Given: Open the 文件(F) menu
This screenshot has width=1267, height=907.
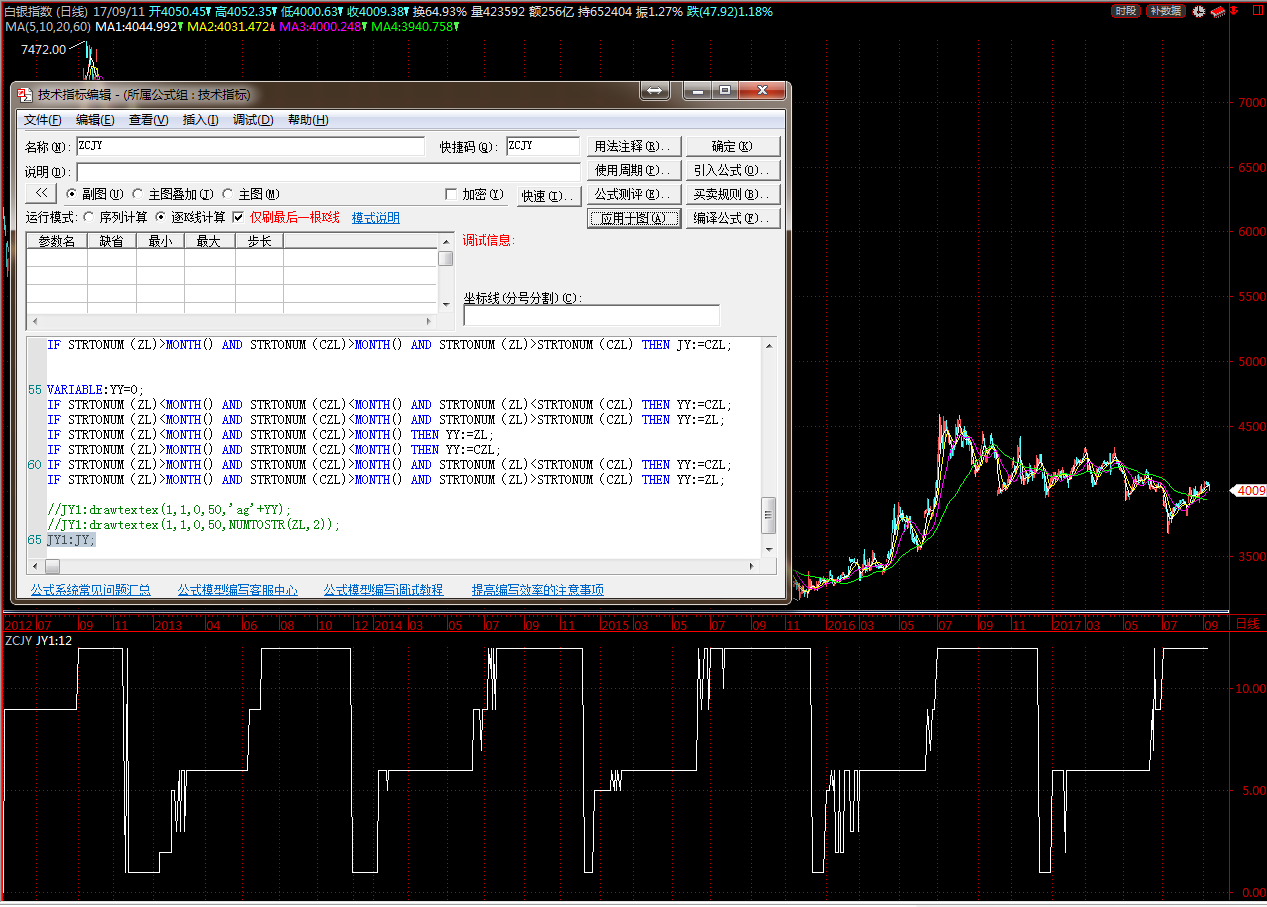Looking at the screenshot, I should (42, 120).
